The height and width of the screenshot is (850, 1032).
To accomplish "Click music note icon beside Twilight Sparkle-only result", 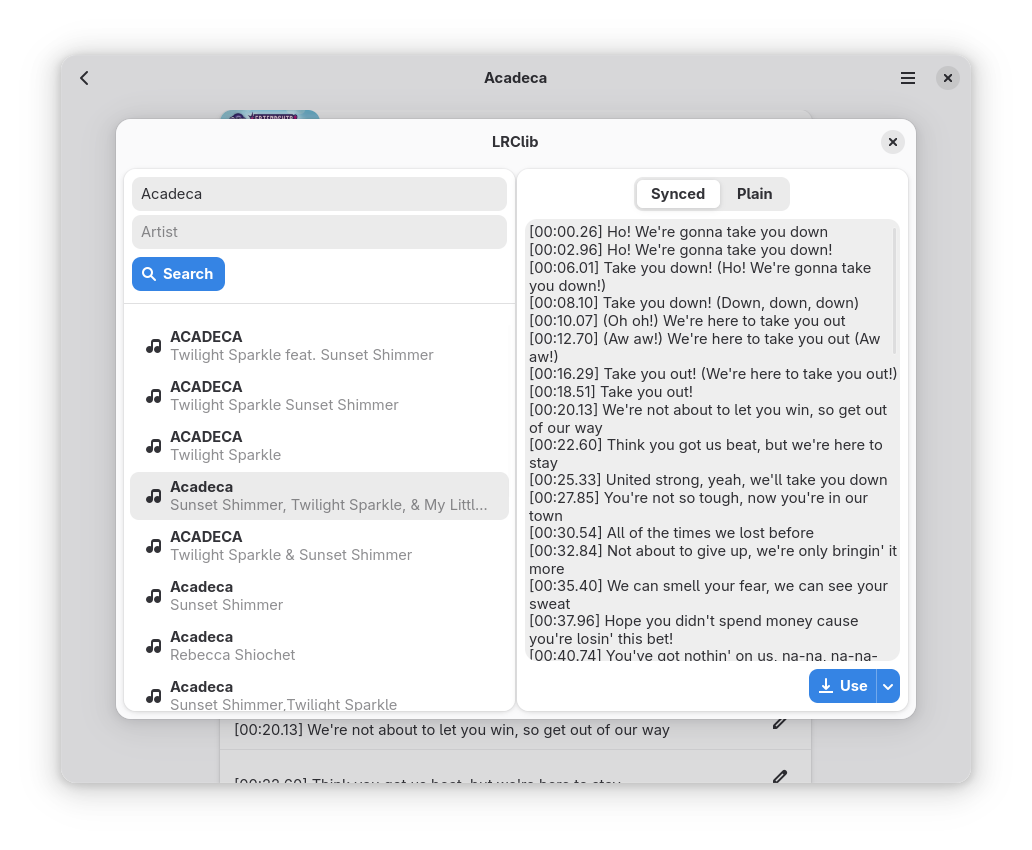I will [153, 446].
